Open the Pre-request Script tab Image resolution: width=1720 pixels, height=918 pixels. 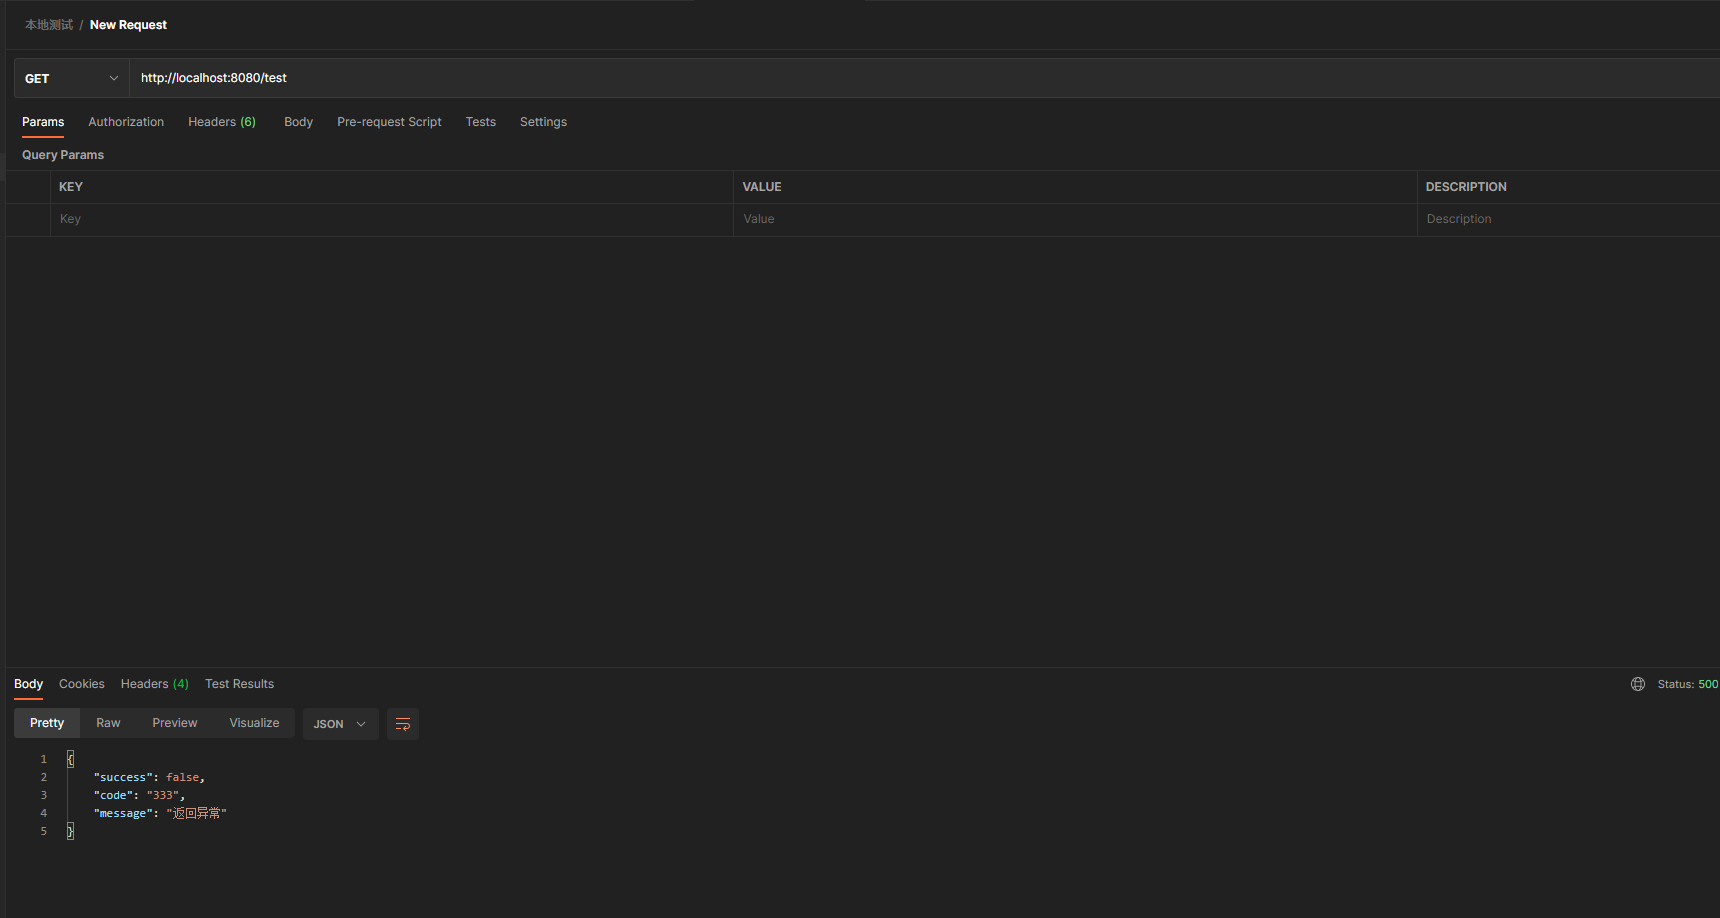coord(389,122)
